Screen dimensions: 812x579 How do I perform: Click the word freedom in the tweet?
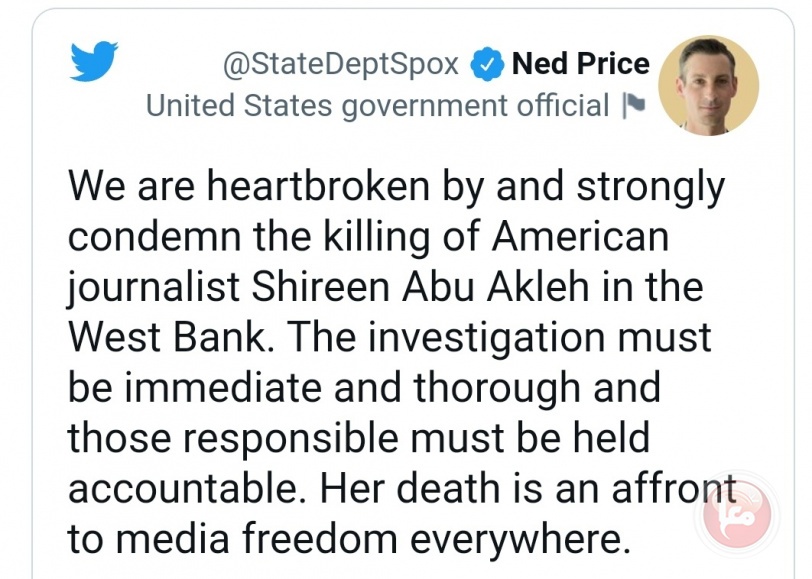[320, 539]
